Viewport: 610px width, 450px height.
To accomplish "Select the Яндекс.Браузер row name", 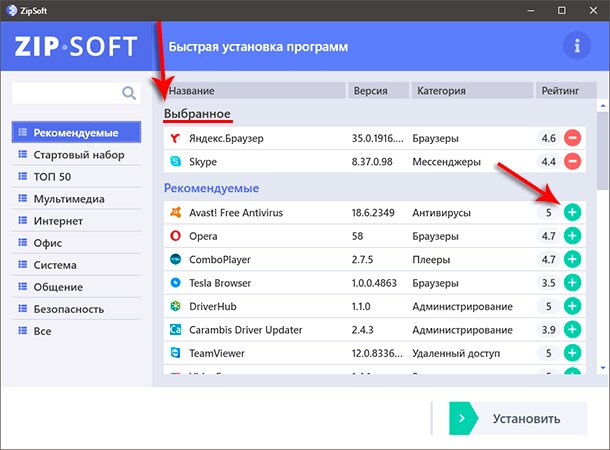I will tap(226, 138).
